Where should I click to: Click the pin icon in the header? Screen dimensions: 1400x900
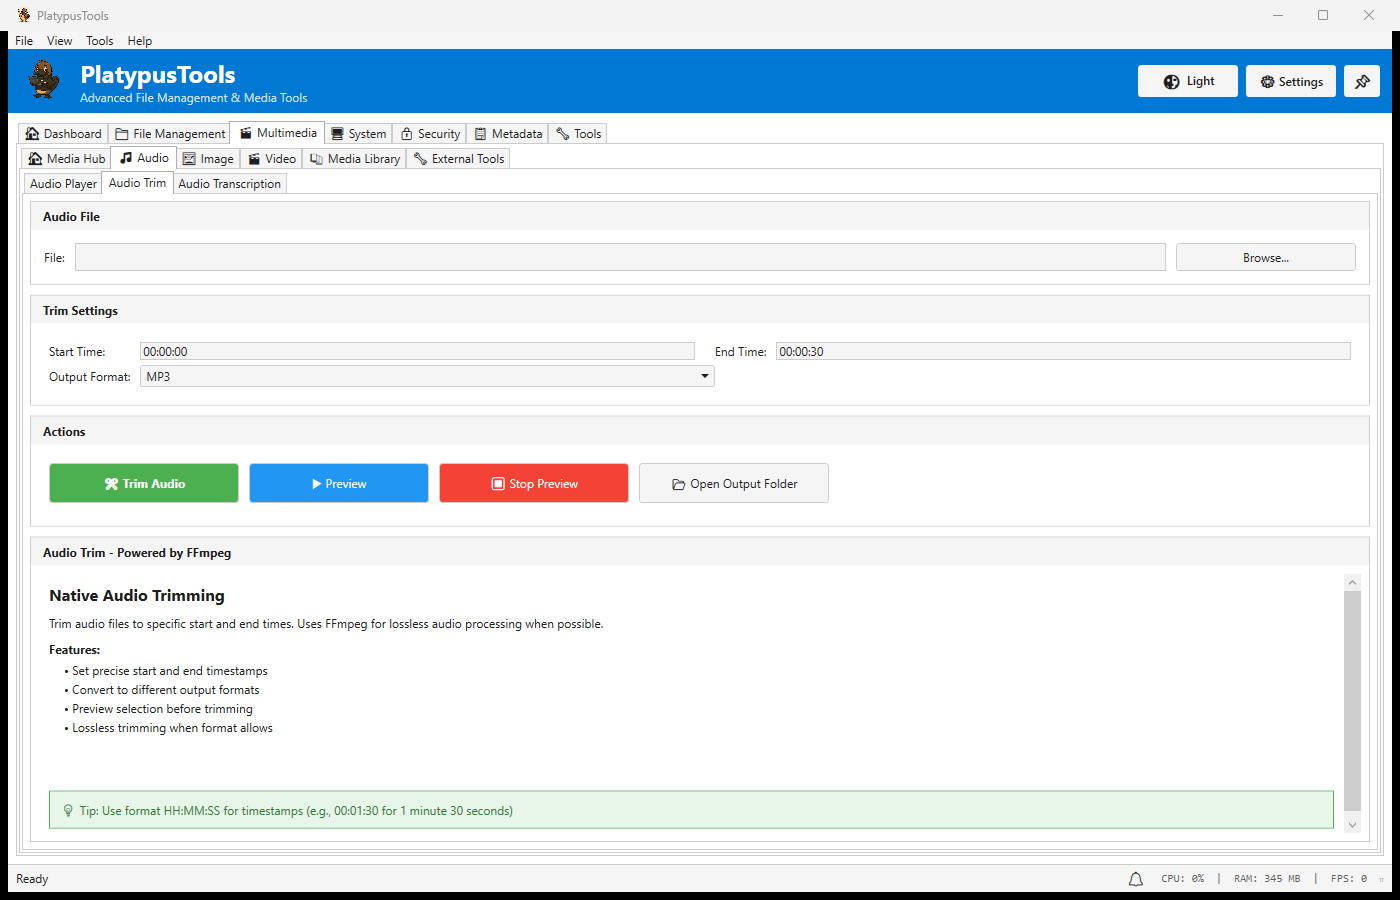click(1361, 82)
